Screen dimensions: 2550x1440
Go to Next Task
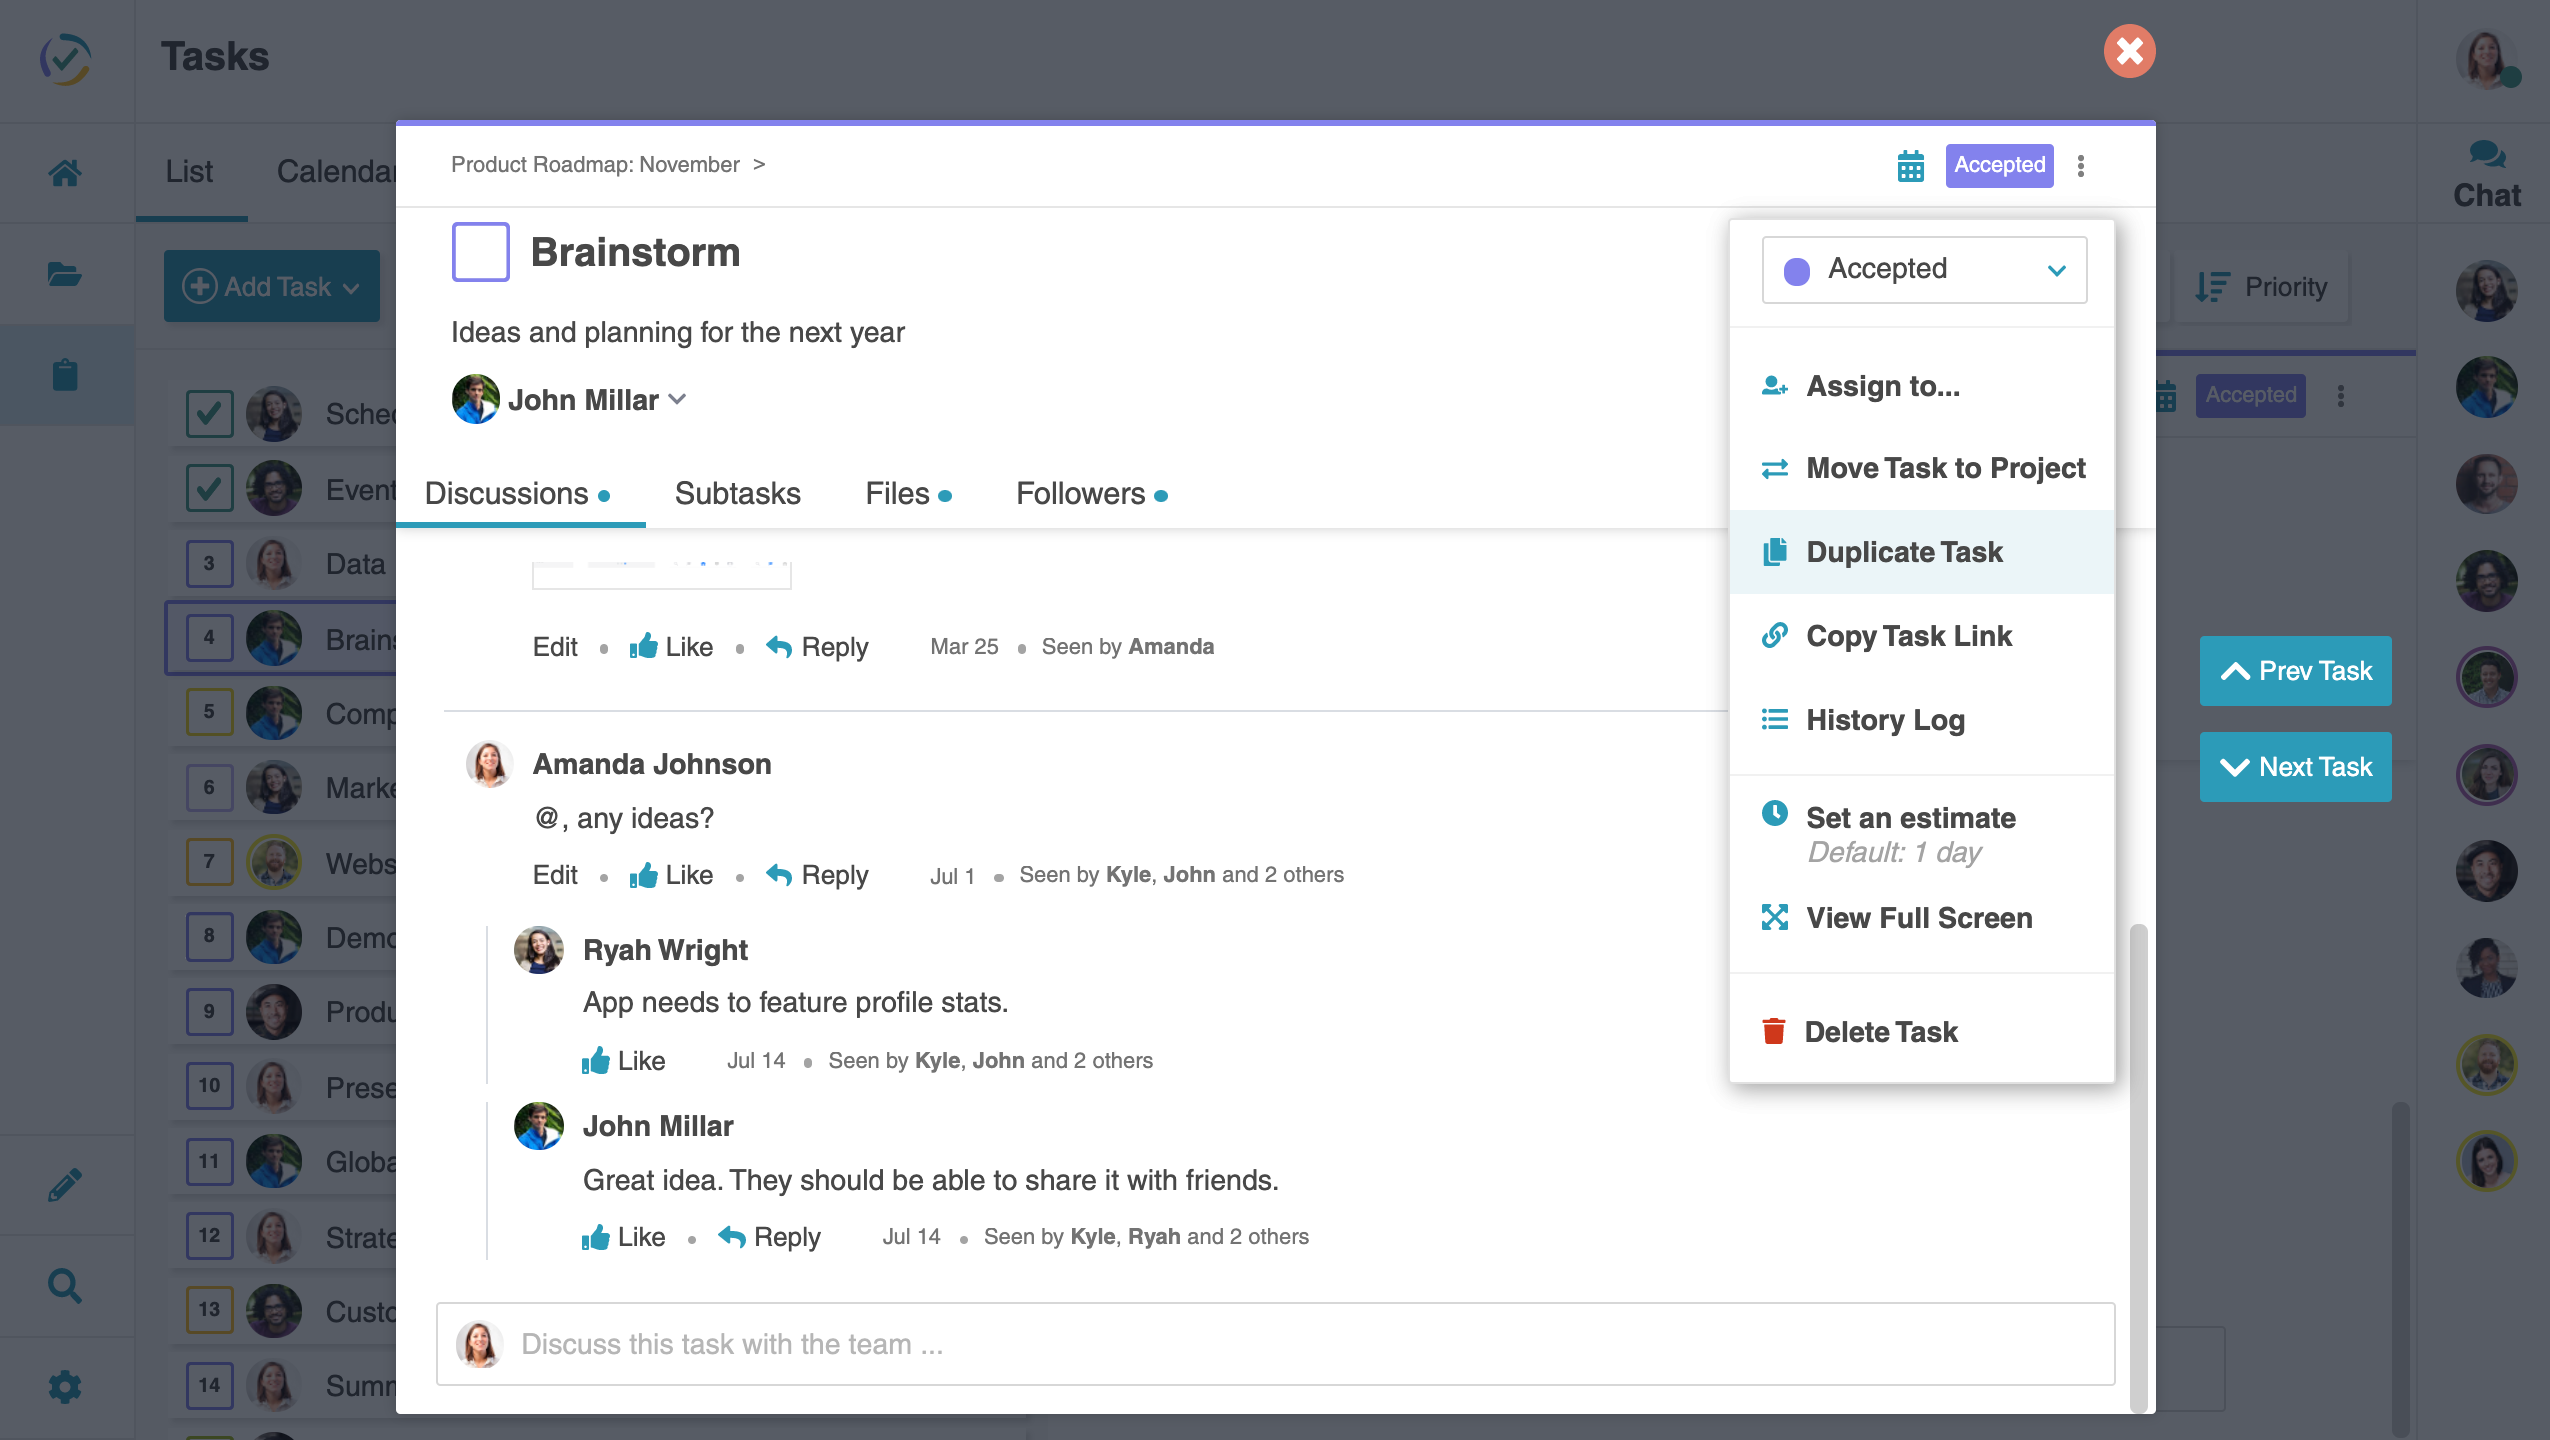pos(2294,767)
